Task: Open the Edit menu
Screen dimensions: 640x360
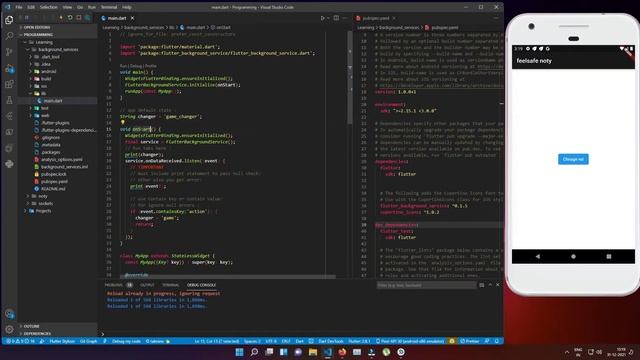Action: tap(31, 7)
